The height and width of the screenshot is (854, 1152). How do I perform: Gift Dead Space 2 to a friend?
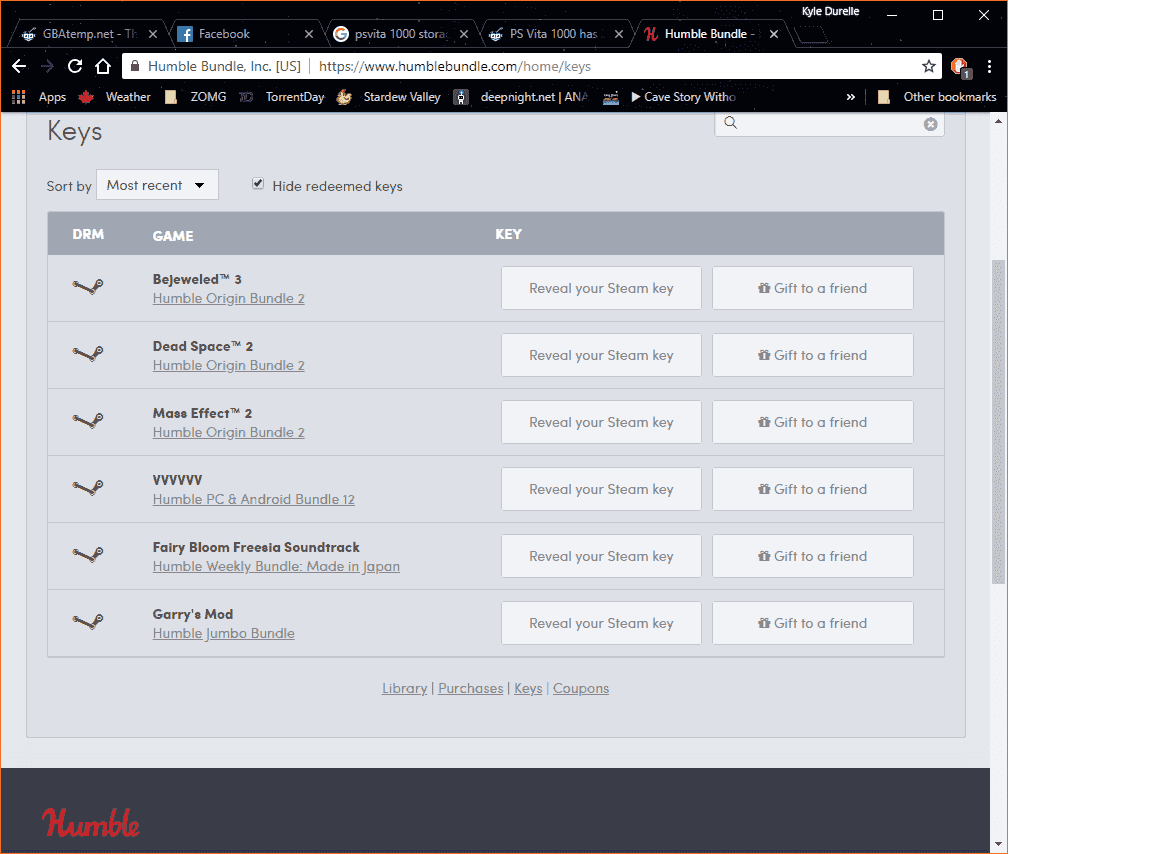(813, 355)
